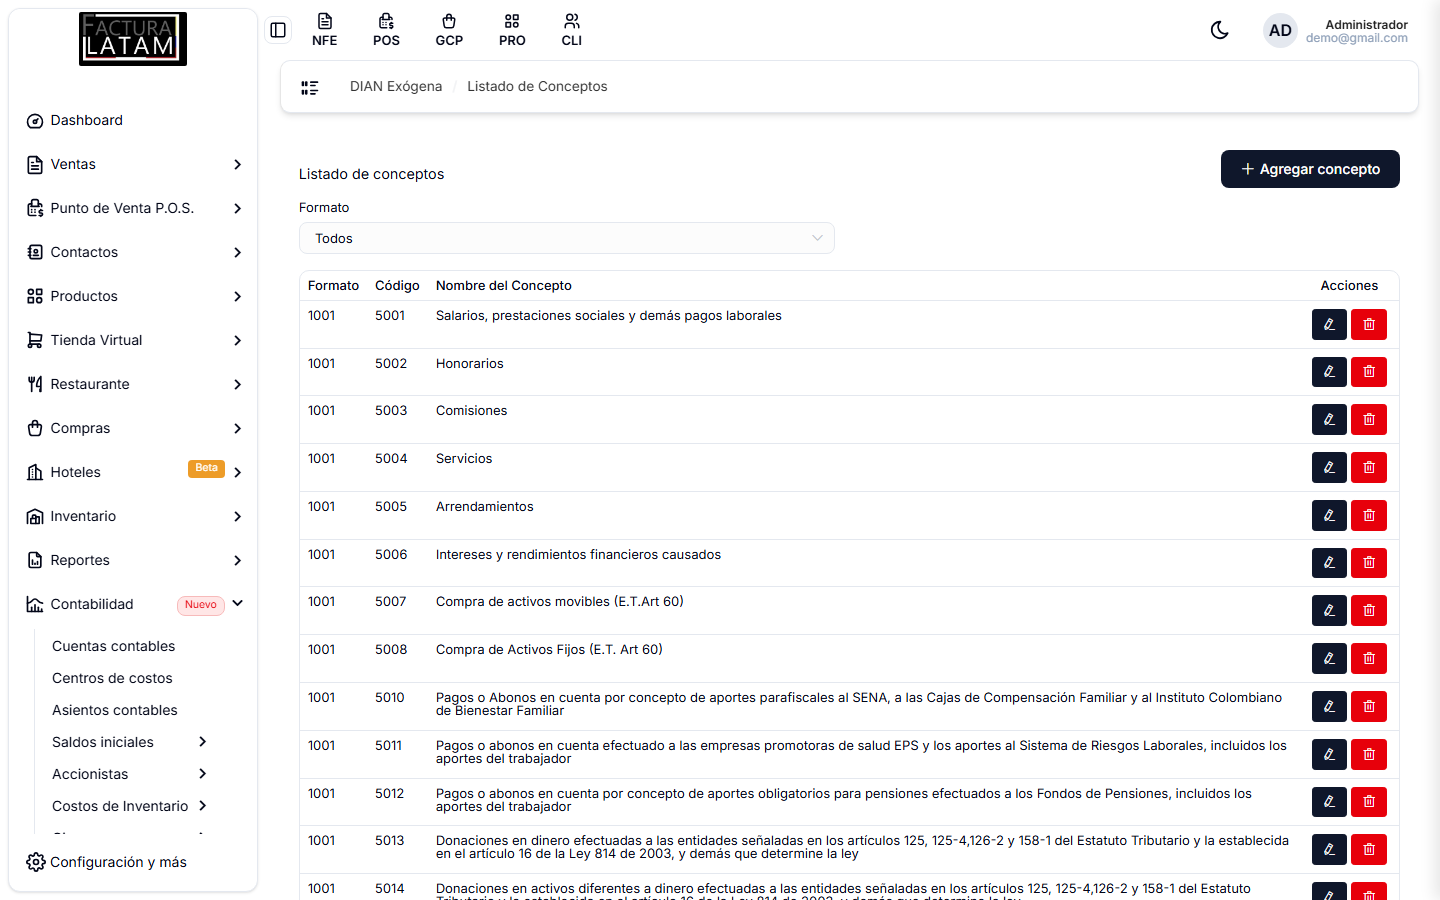Click the breadcrumb list icon
Screen dimensions: 1440x900
click(310, 87)
